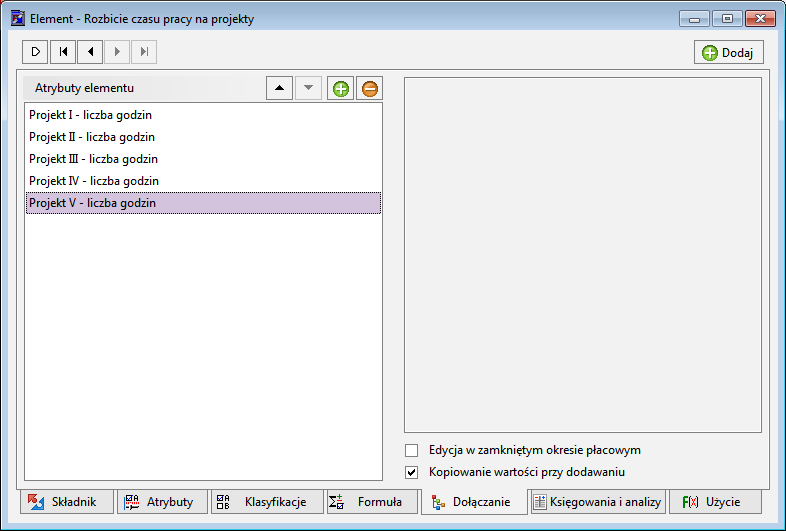Screen dimensions: 786x531
Task: Open the Księgowania i analizy tab
Action: (597, 502)
